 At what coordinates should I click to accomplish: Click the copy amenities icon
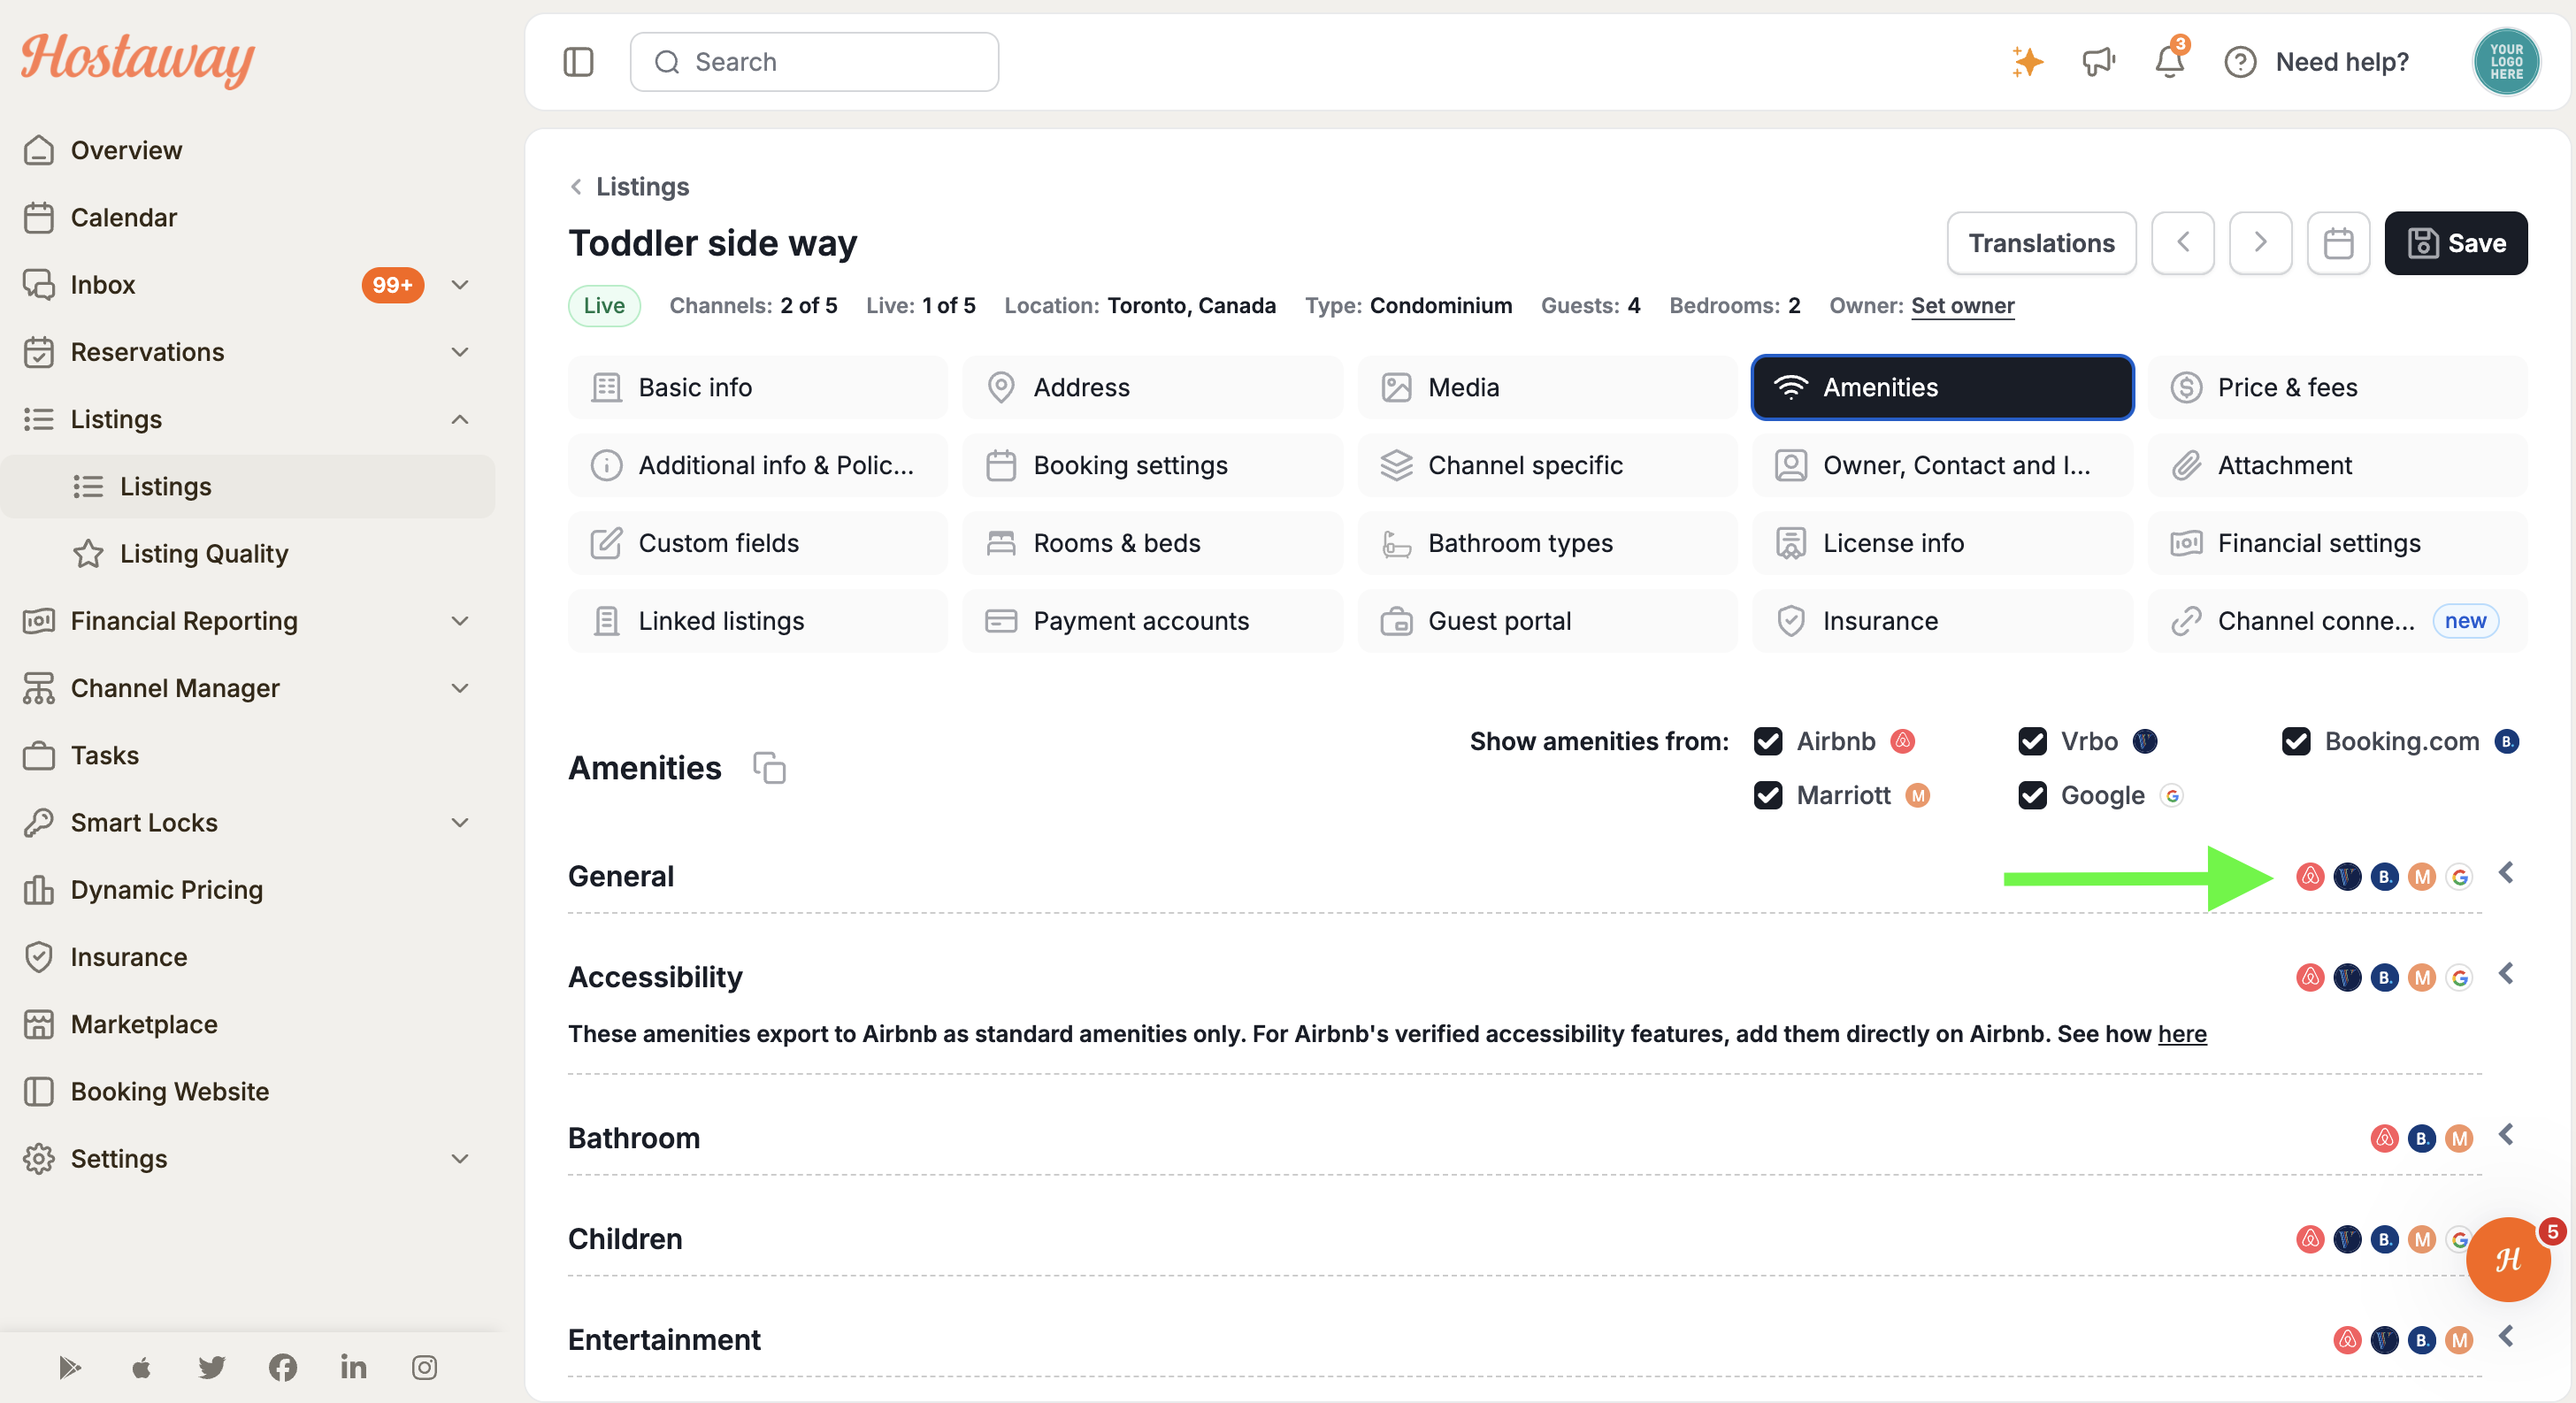click(769, 768)
